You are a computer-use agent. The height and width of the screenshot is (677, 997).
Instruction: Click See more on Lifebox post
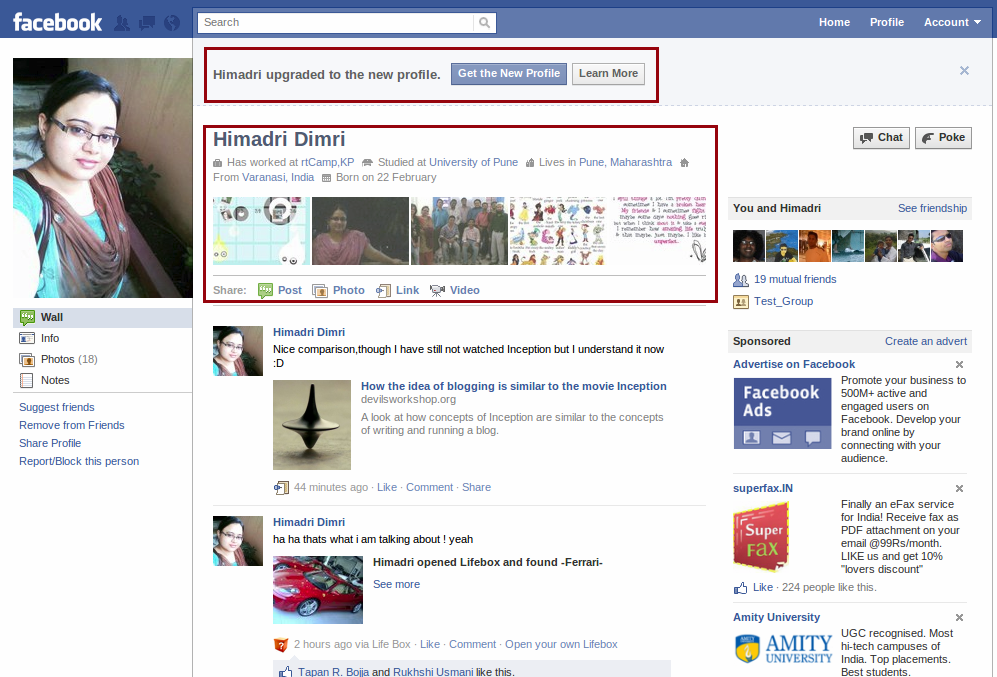tap(396, 585)
